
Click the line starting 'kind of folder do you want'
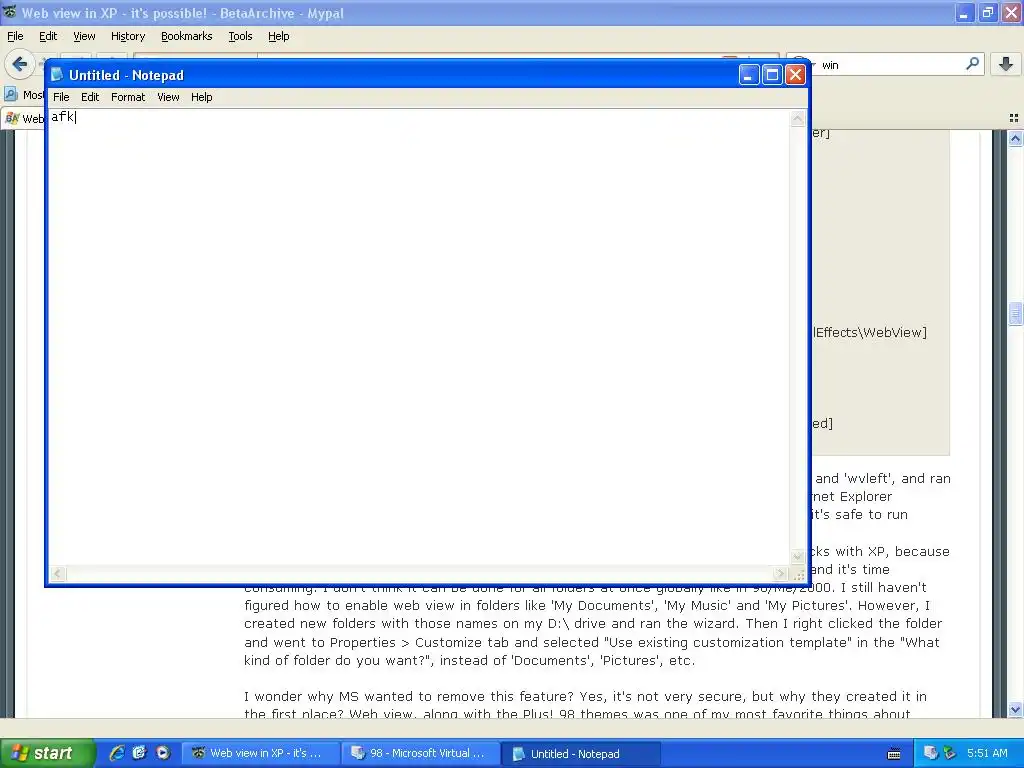[469, 660]
